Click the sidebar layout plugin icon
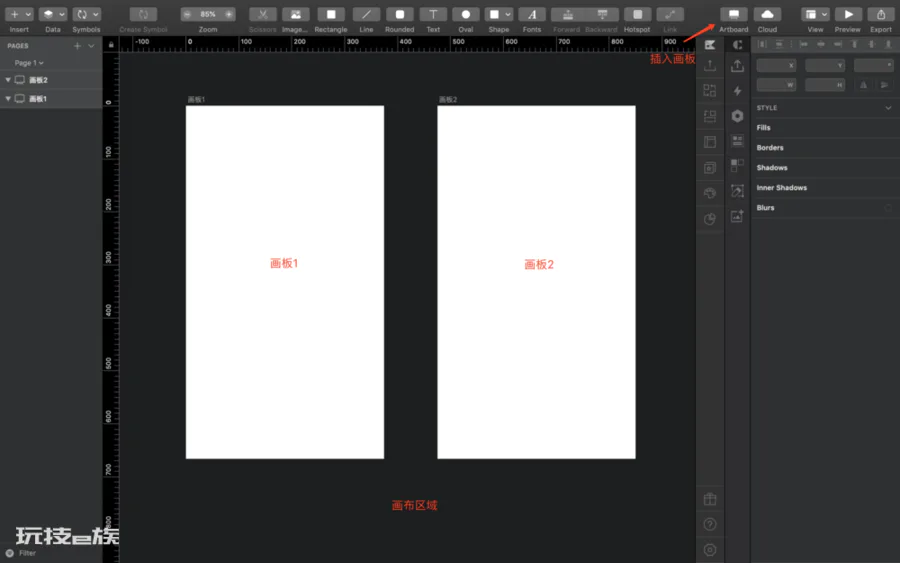 point(710,142)
